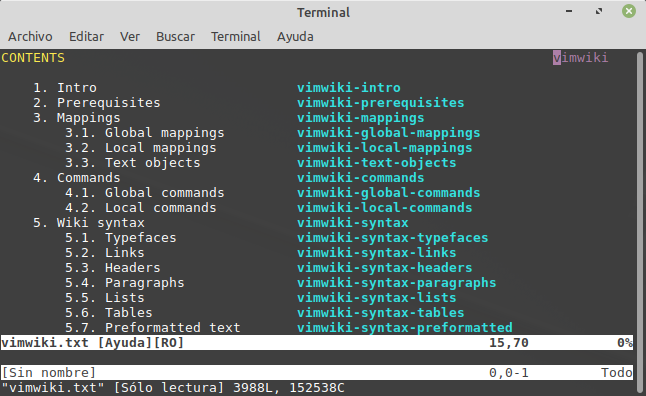Click the vimwiki-global-mappings tag link
Screen dimensions: 646x396
click(x=389, y=133)
